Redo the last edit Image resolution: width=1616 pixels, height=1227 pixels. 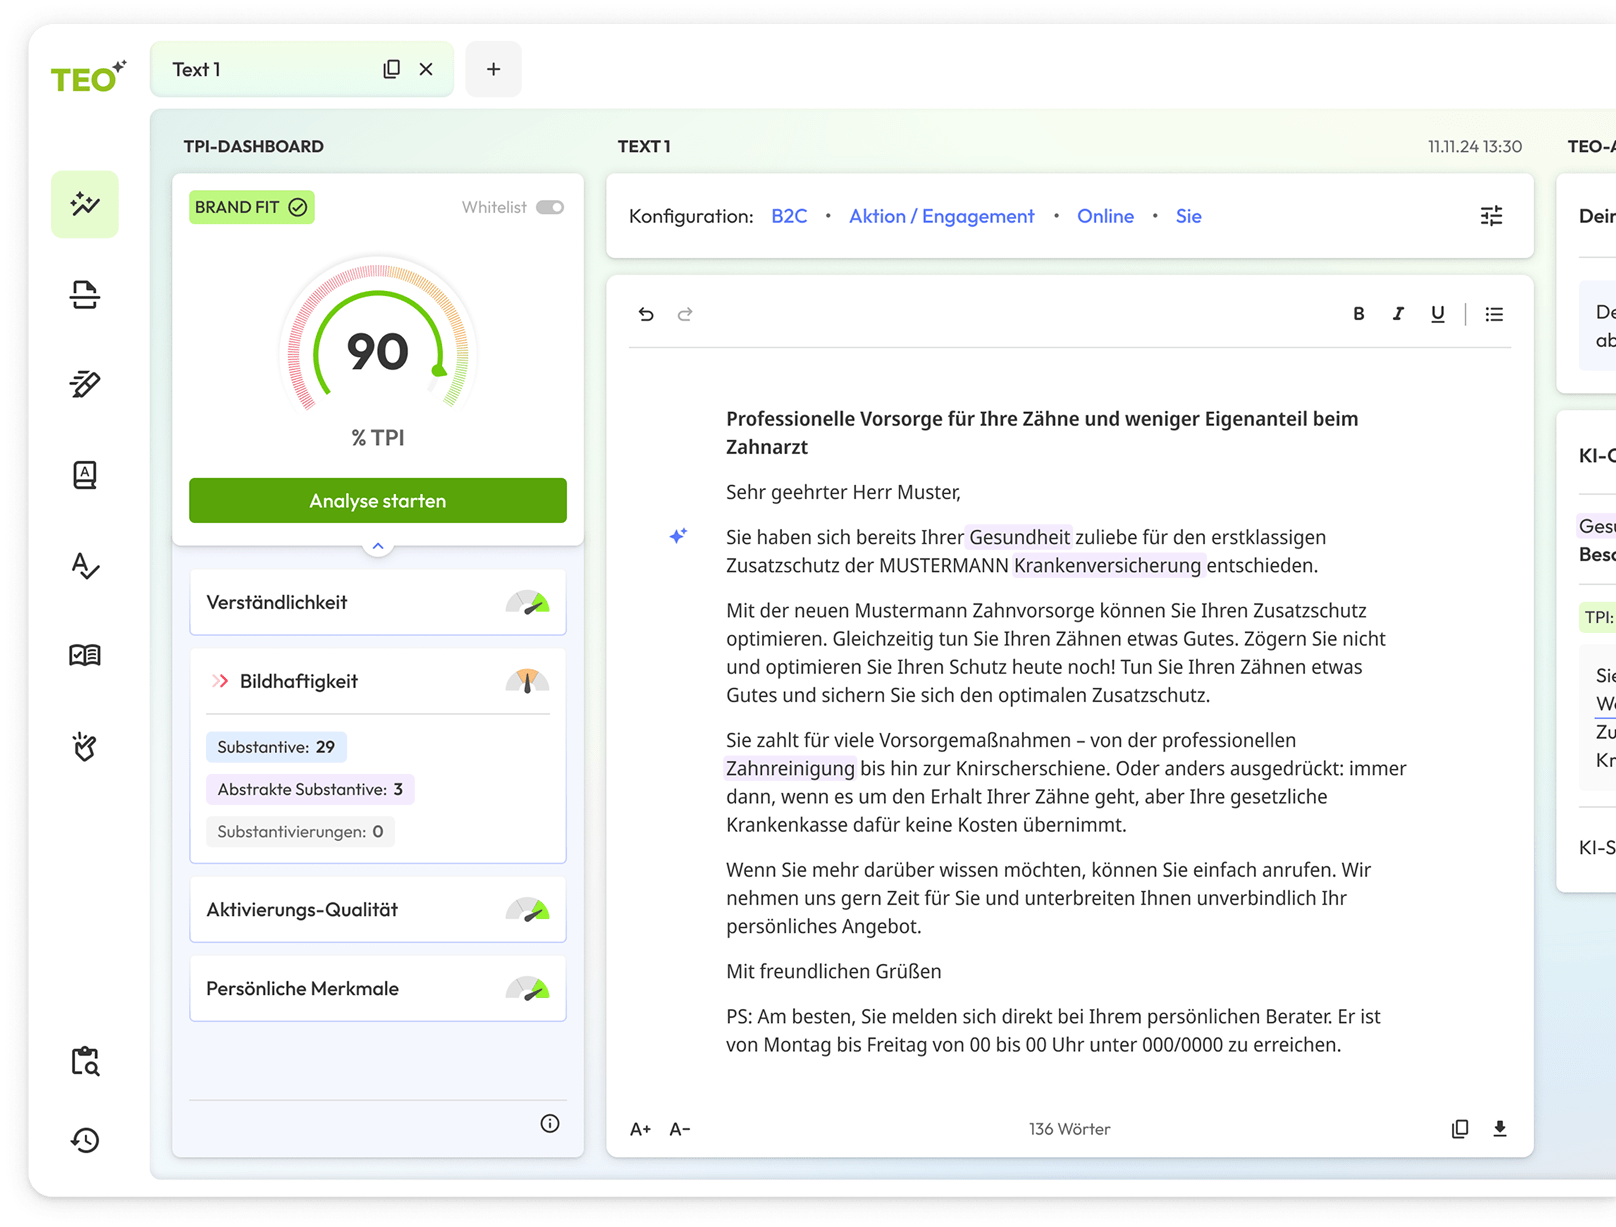[685, 314]
